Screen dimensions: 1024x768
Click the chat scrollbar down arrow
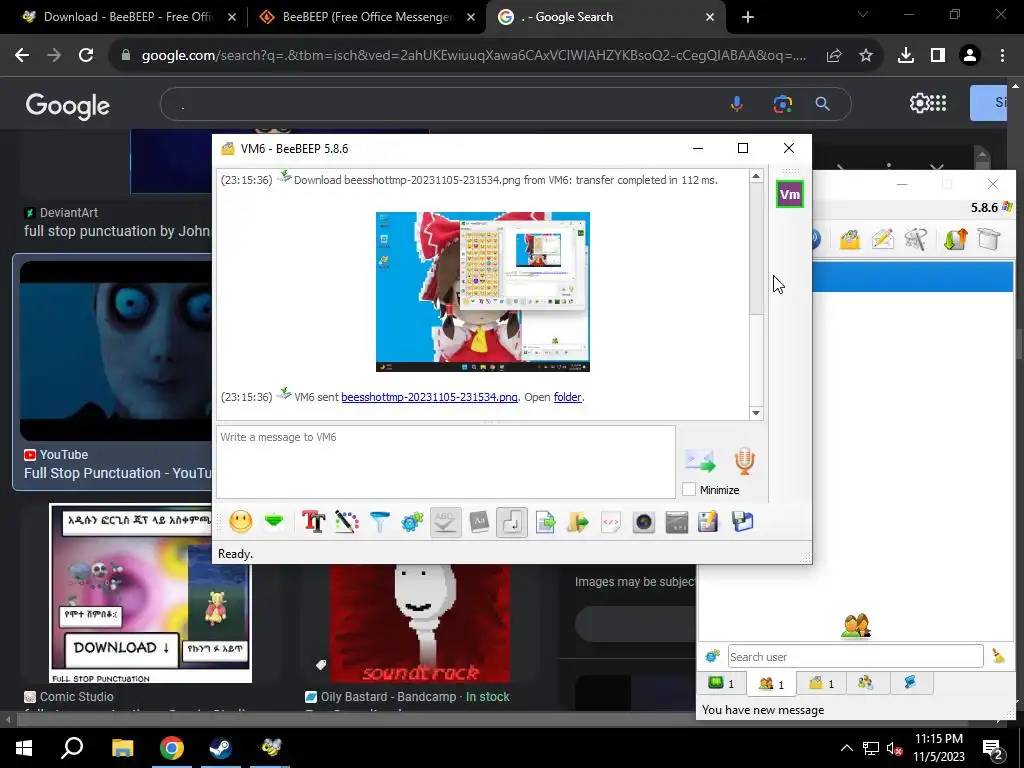coord(756,413)
